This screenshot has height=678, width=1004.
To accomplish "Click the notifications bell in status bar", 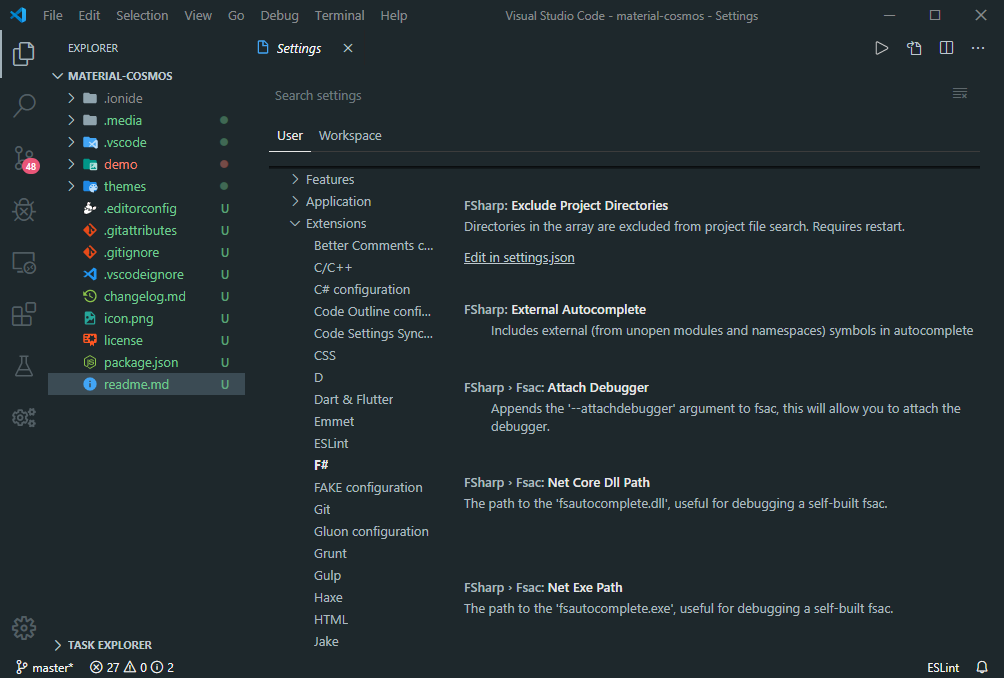I will pos(982,667).
